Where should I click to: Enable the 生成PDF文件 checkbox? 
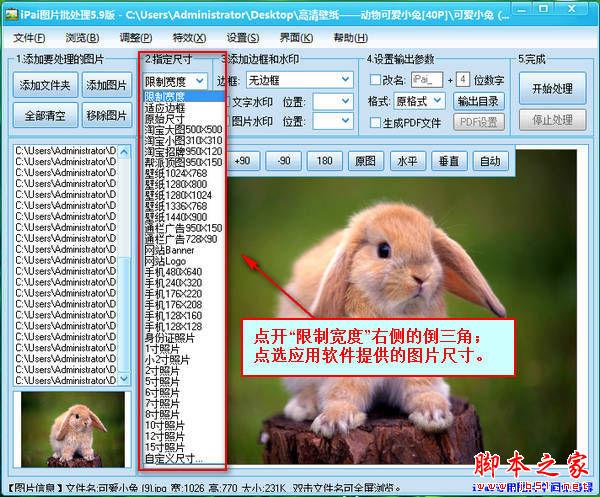(x=375, y=123)
